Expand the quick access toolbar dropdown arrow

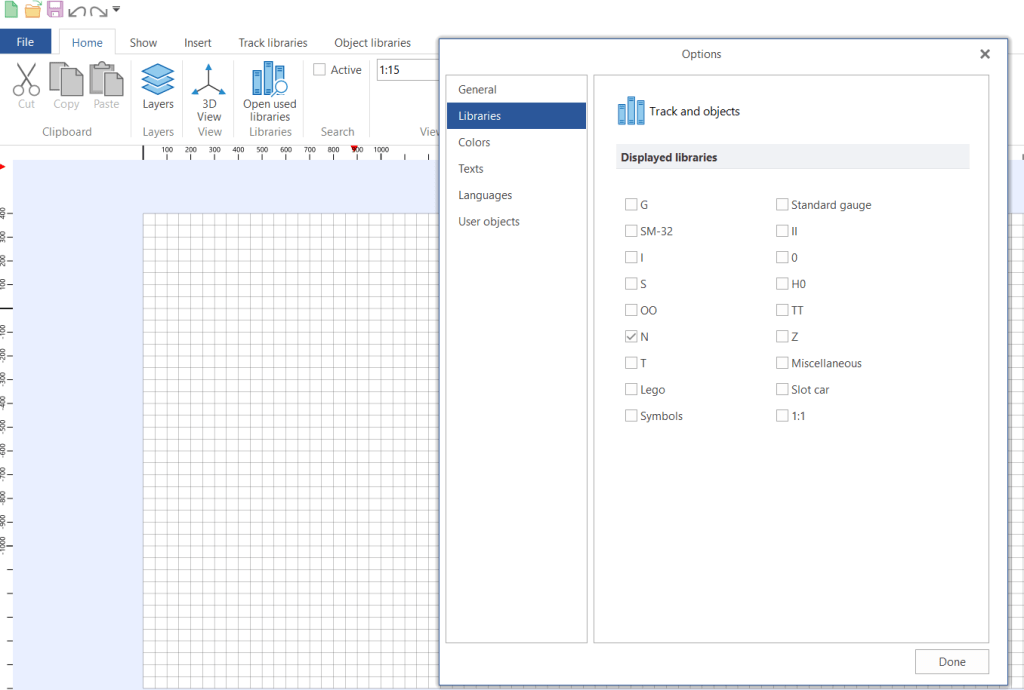coord(117,11)
